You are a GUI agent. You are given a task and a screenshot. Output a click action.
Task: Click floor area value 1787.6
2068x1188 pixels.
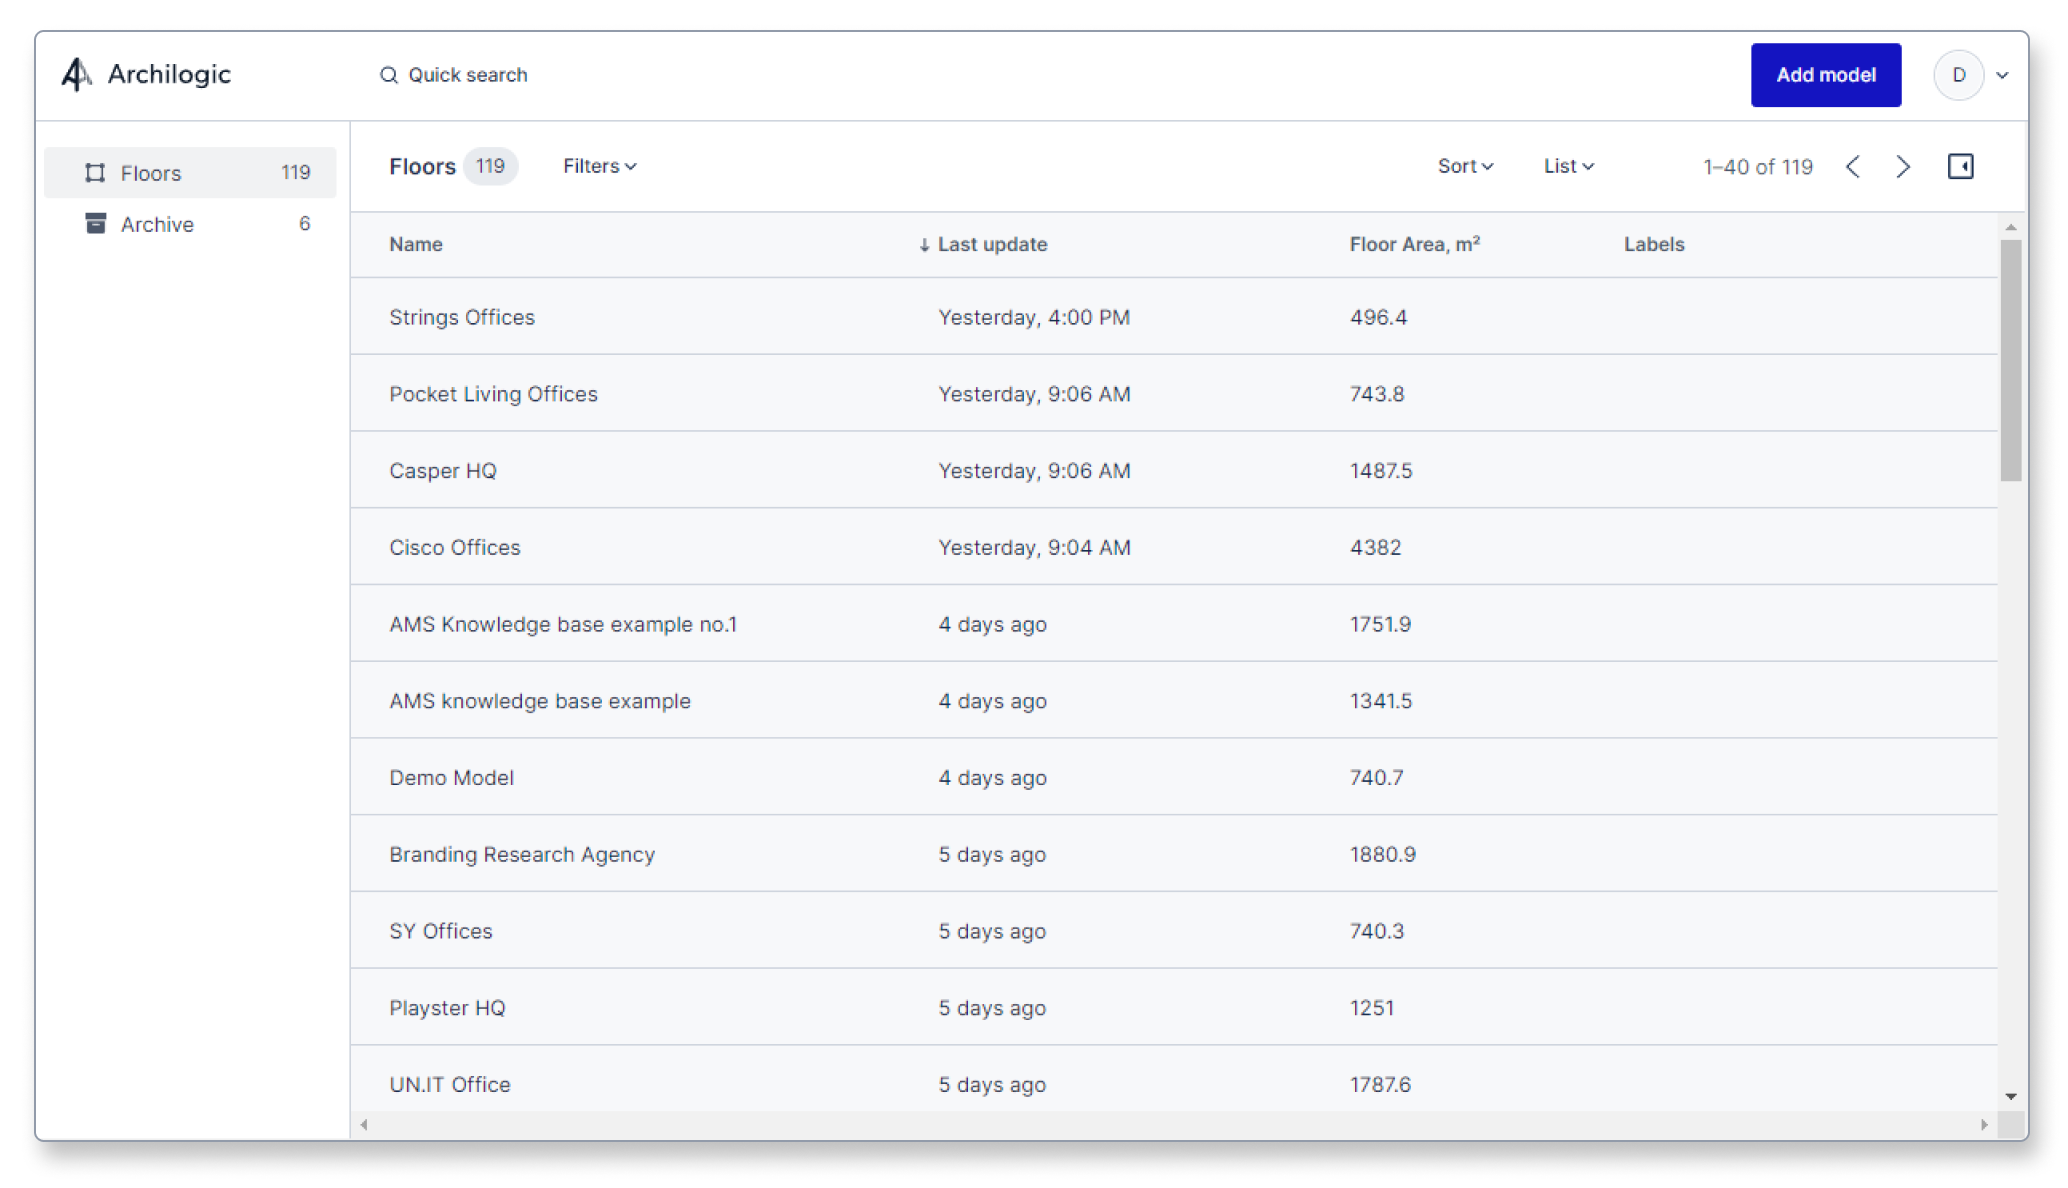(x=1380, y=1084)
